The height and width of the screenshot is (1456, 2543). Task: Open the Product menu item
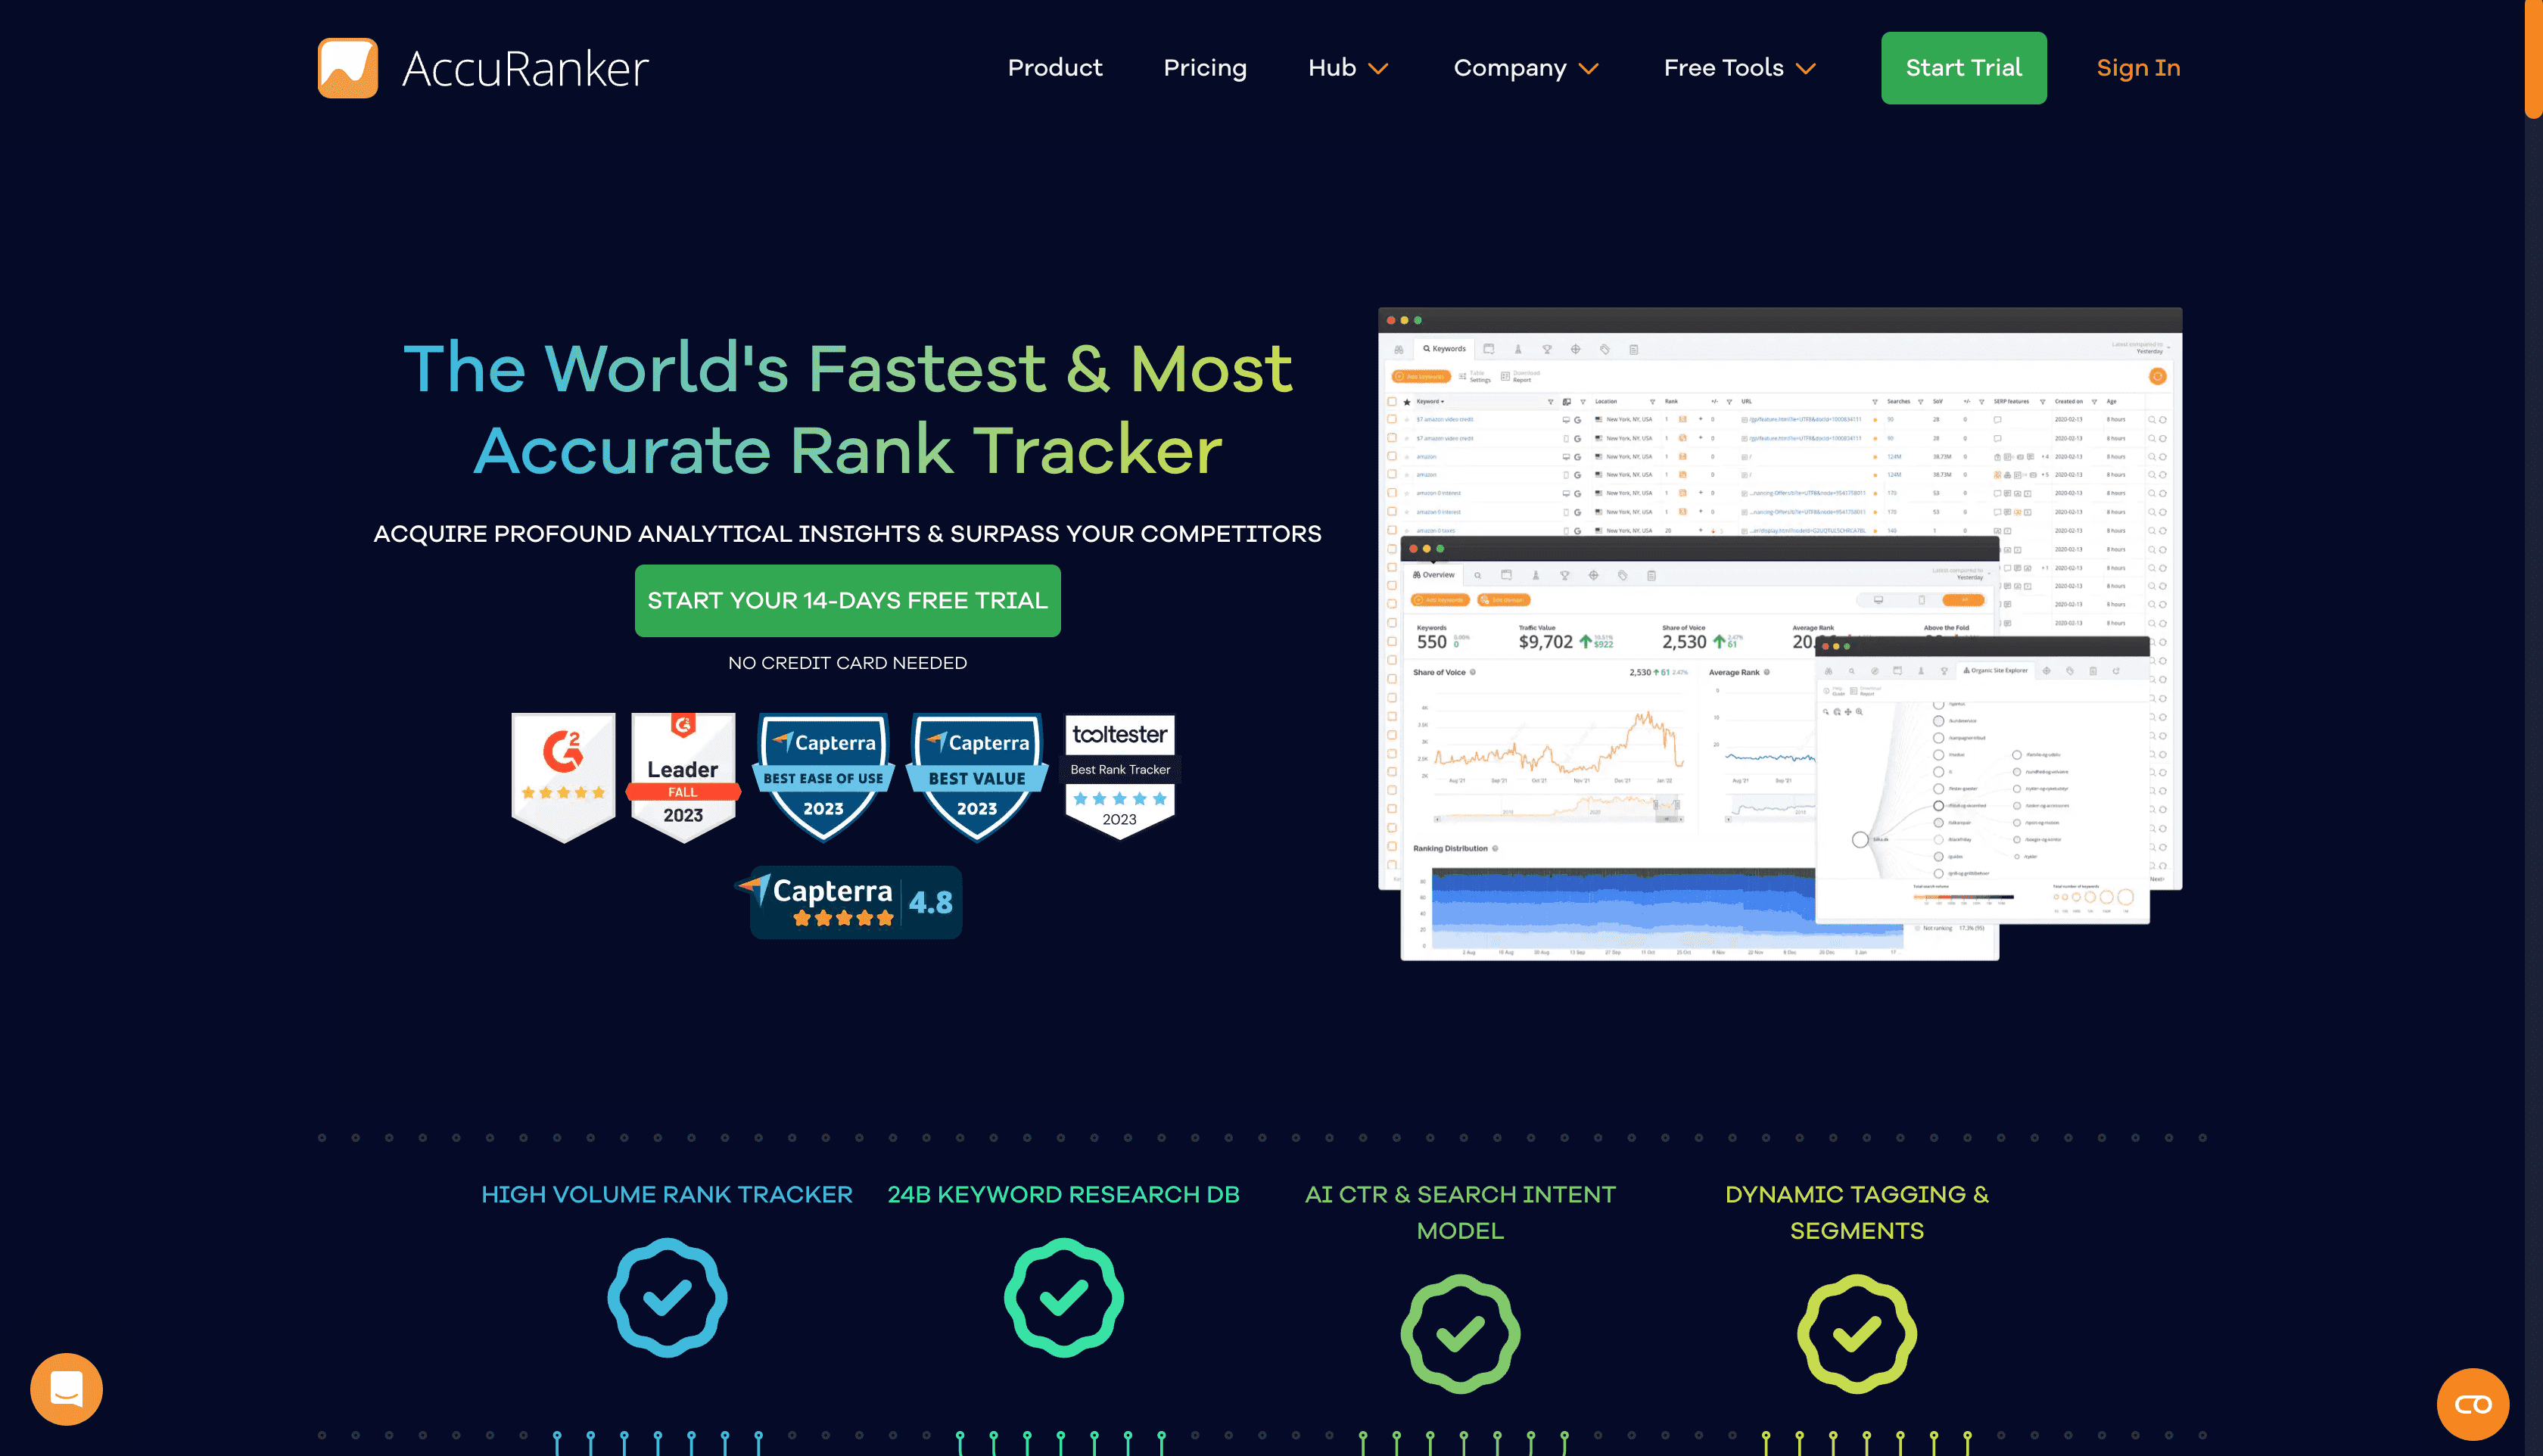[x=1055, y=68]
